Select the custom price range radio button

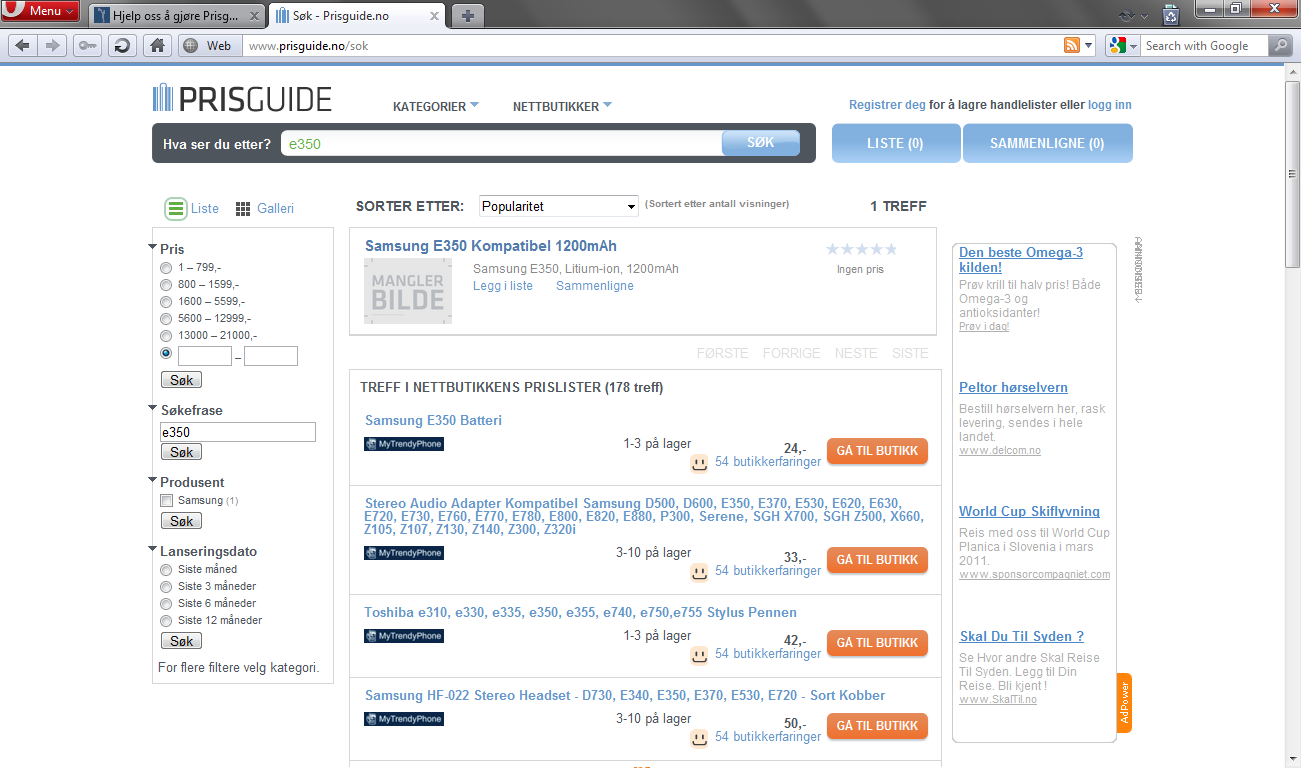click(166, 354)
